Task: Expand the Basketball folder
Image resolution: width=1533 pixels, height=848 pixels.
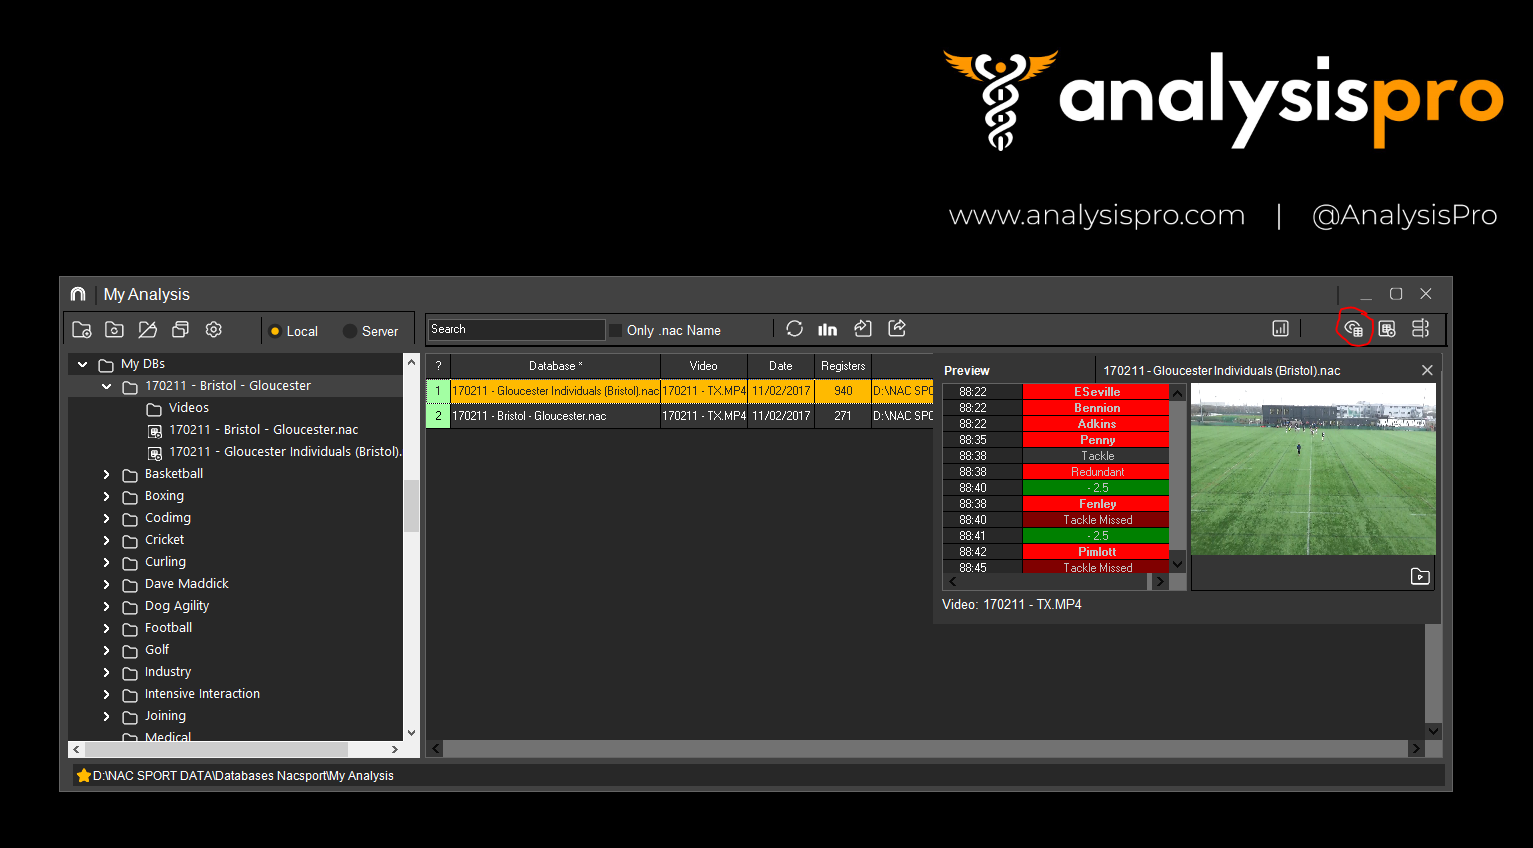Action: 107,474
